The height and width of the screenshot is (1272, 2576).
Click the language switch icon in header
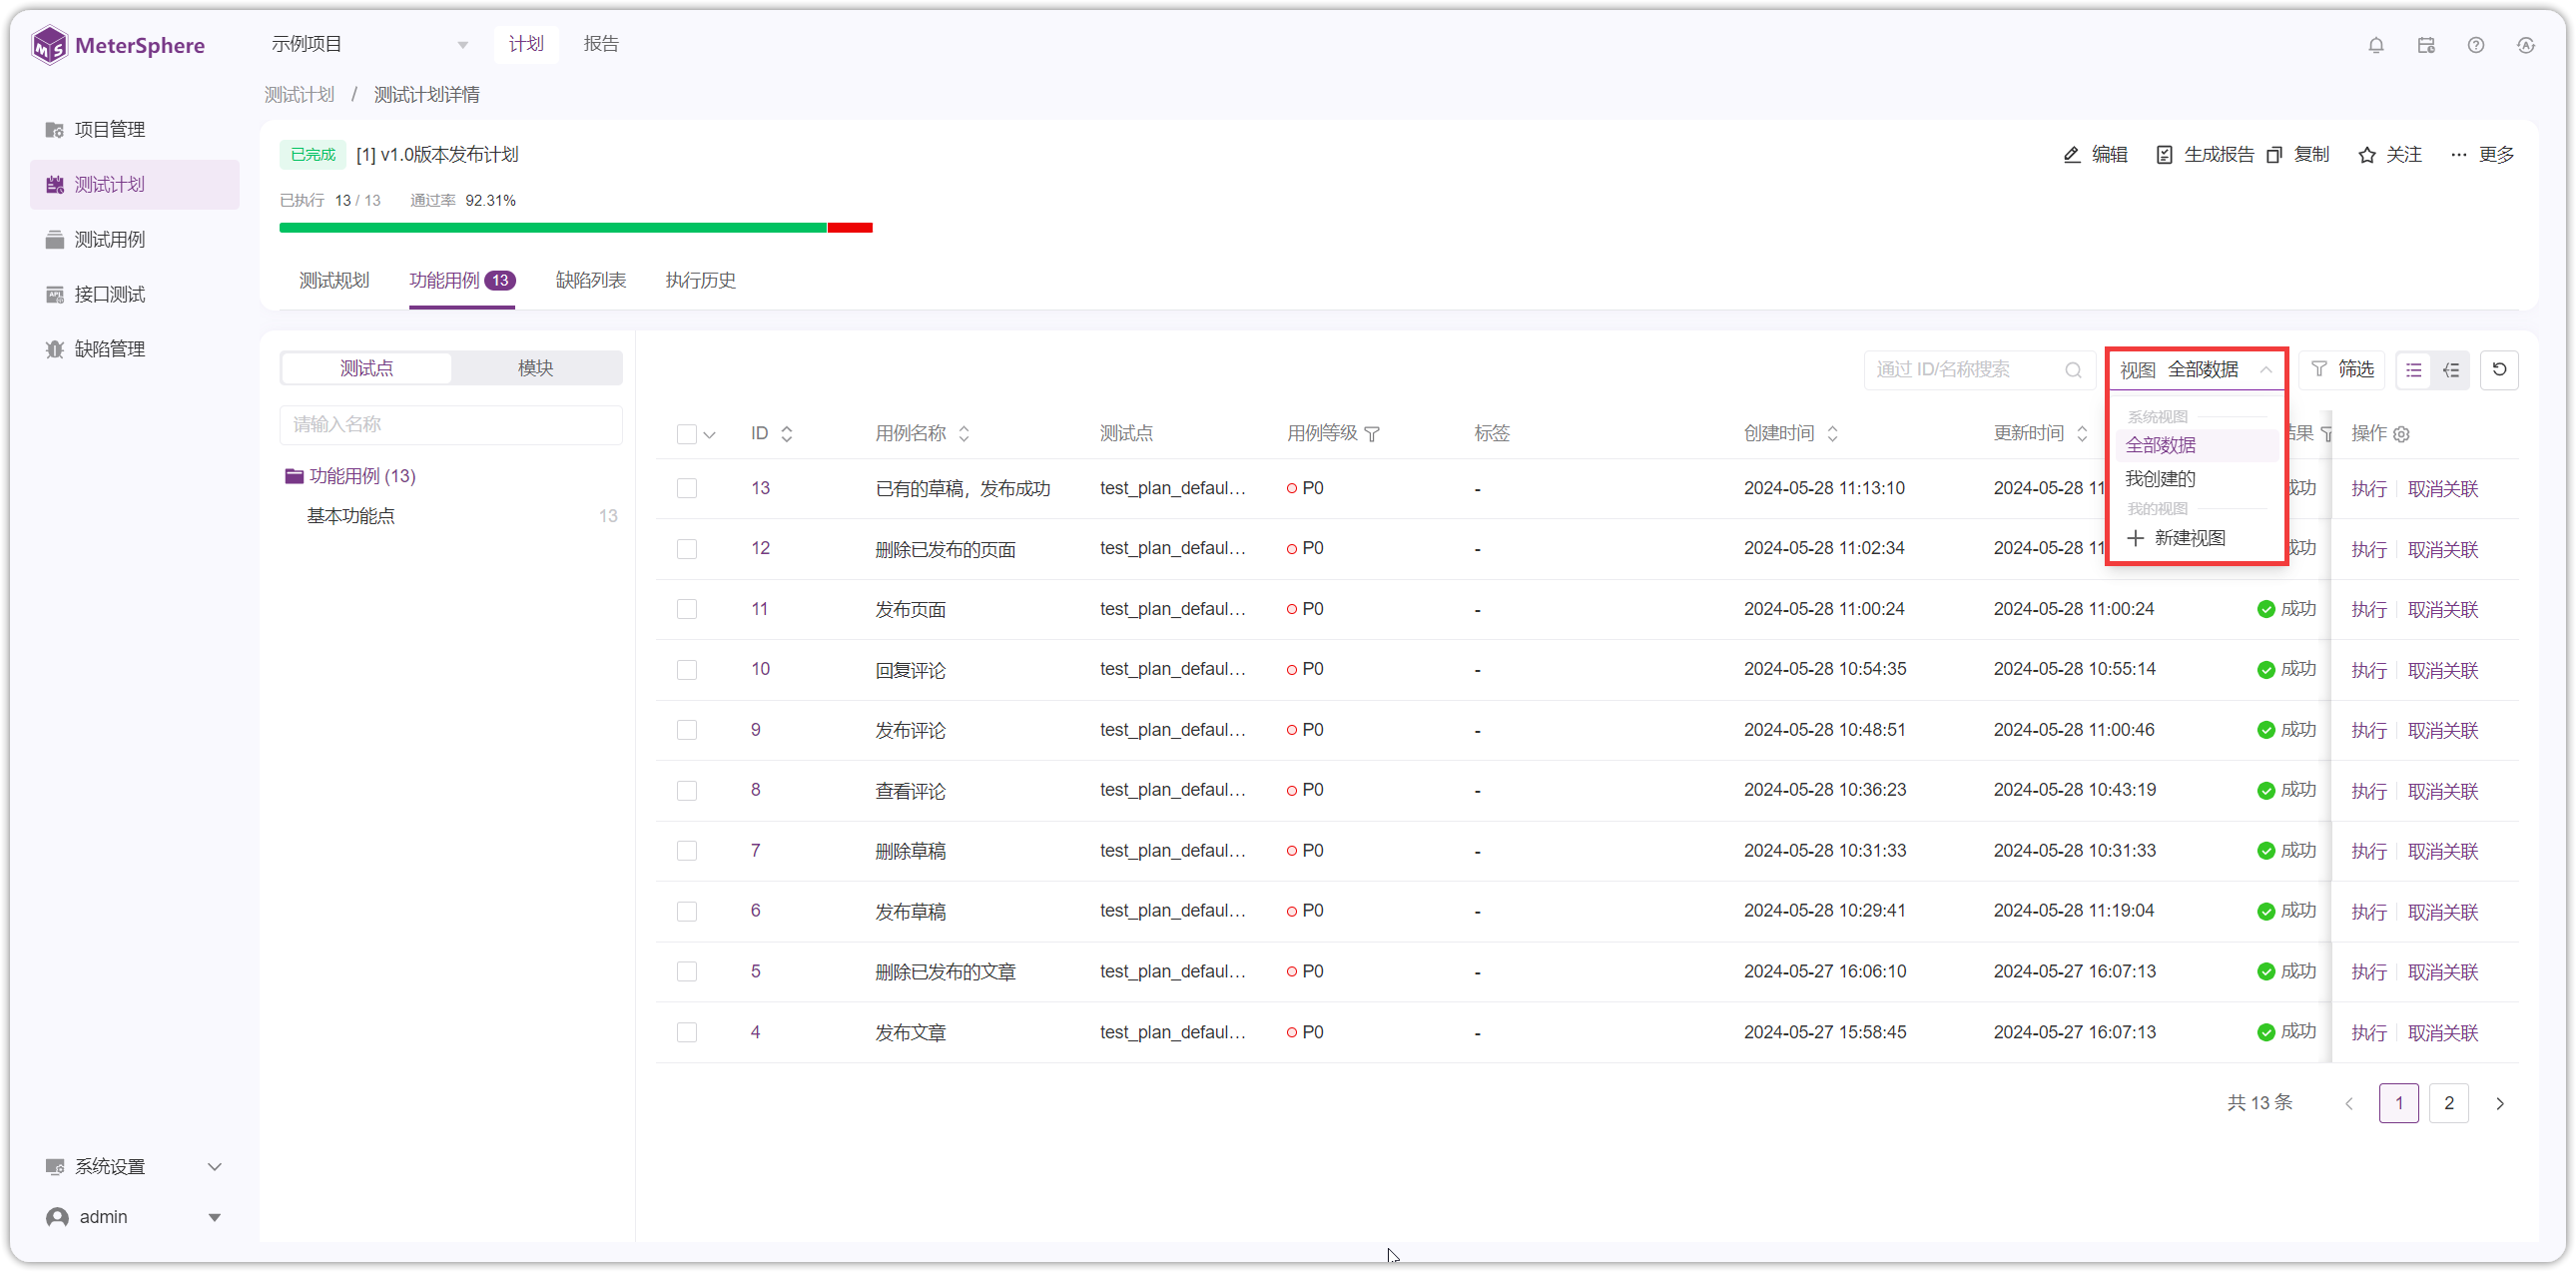(2526, 45)
